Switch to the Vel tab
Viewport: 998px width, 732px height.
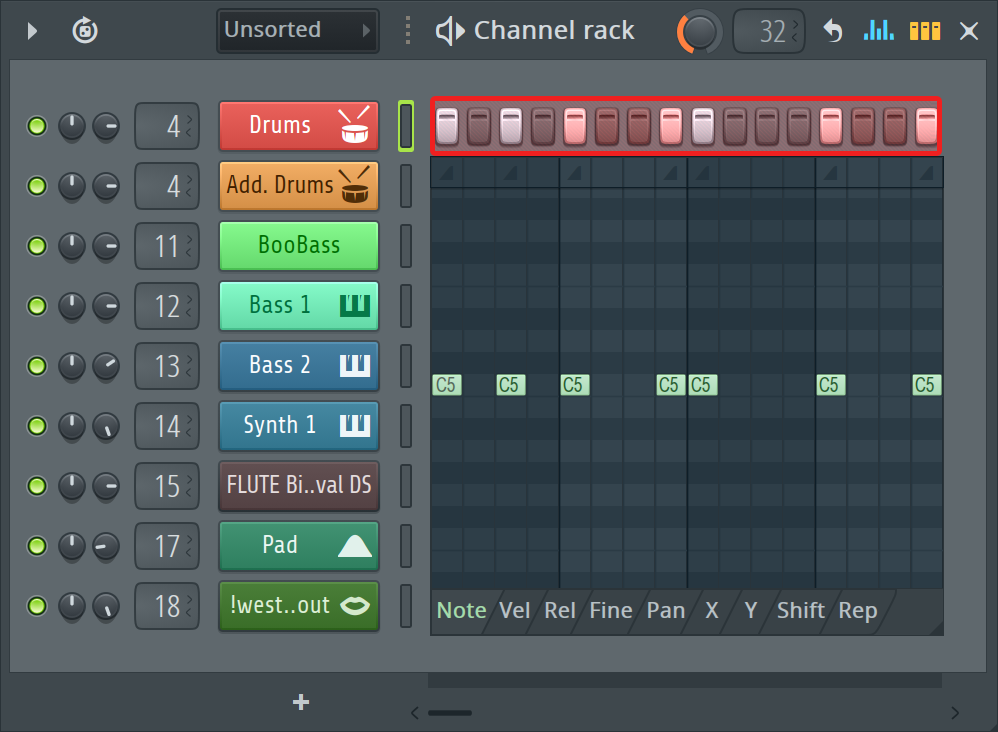tap(514, 610)
